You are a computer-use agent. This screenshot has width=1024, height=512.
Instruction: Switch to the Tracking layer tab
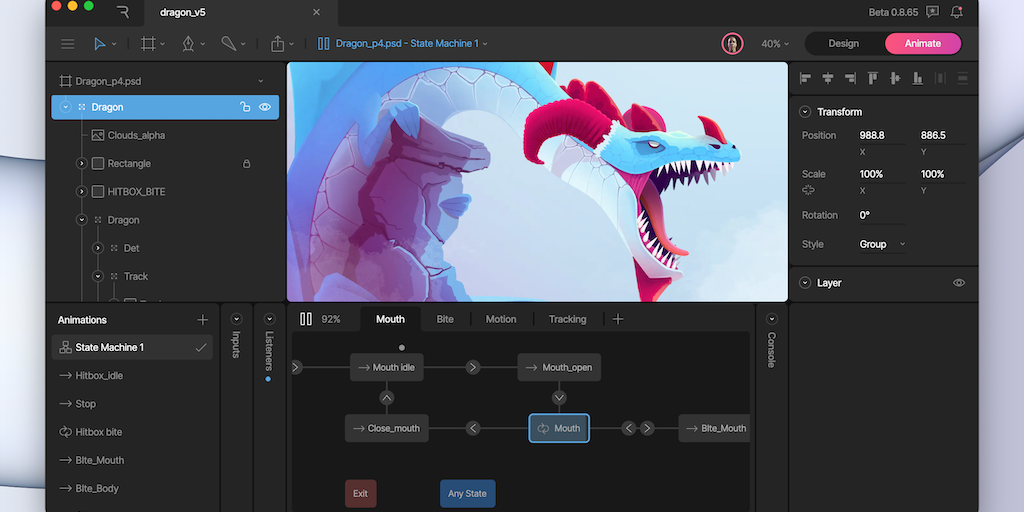click(x=567, y=319)
